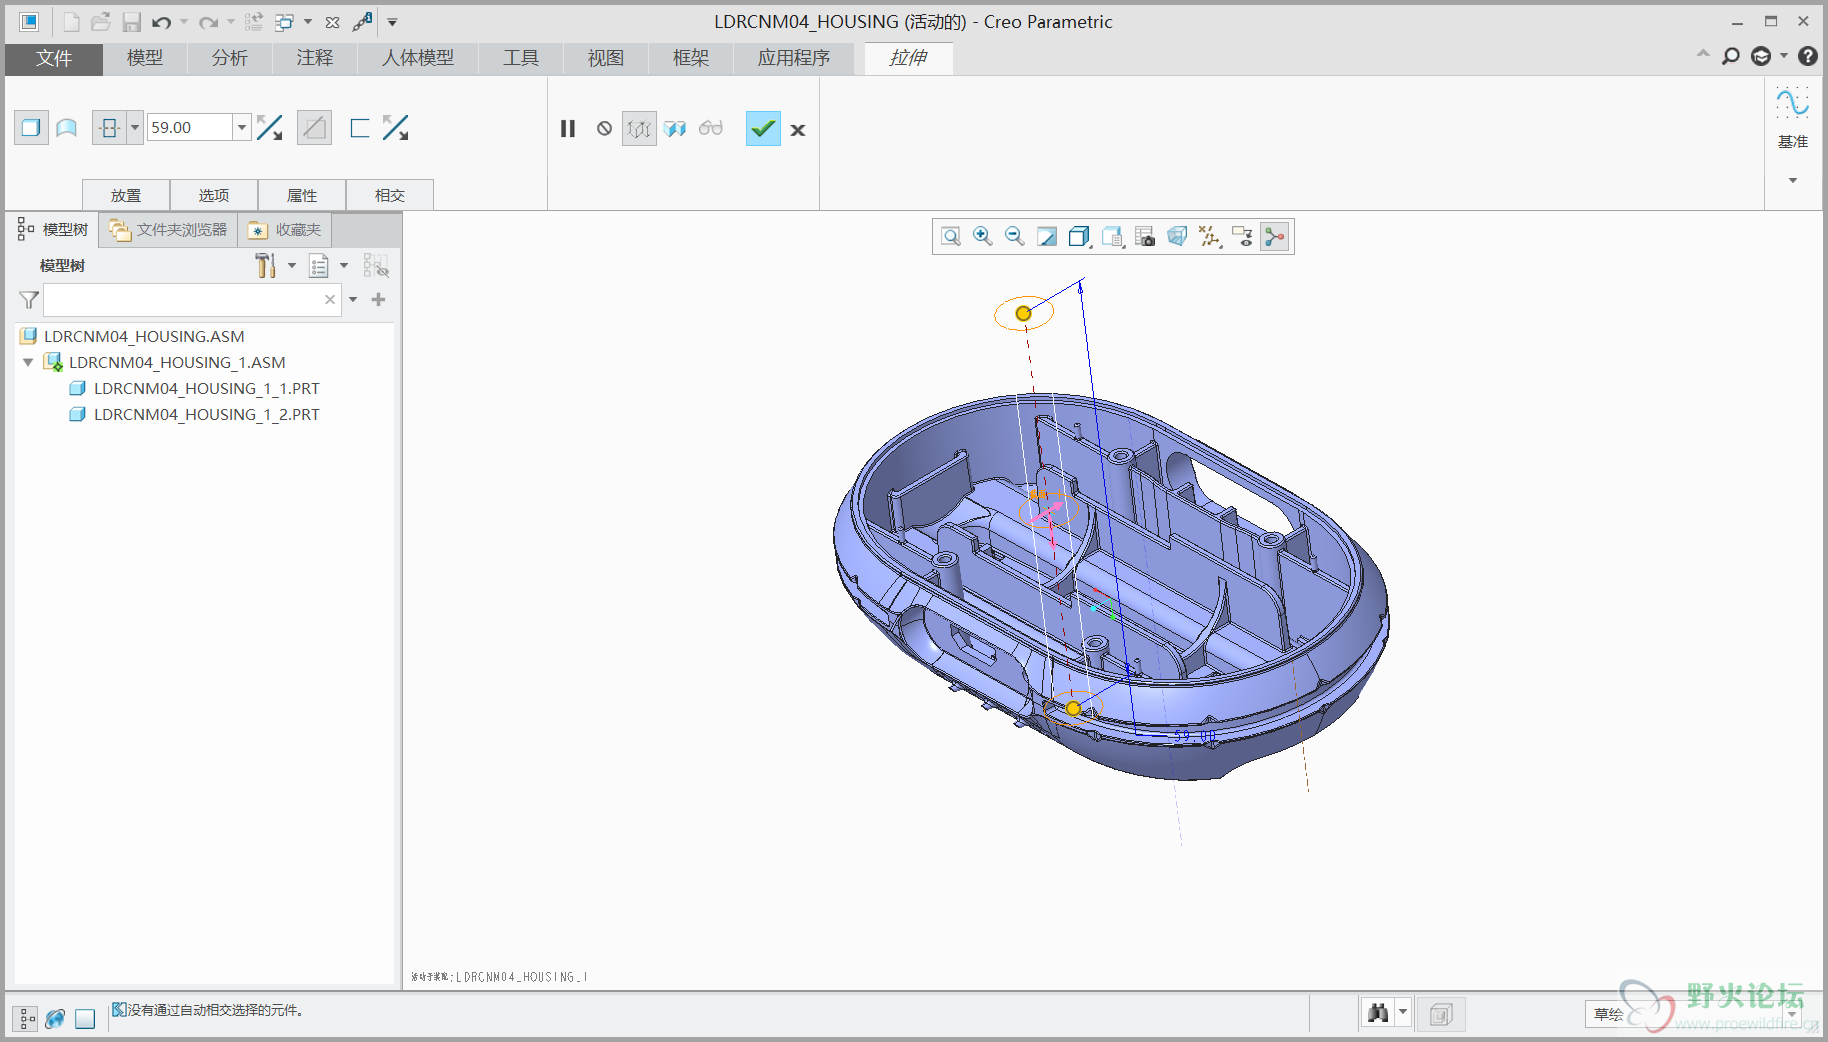Switch to the 注释 ribbon tab

coord(315,58)
